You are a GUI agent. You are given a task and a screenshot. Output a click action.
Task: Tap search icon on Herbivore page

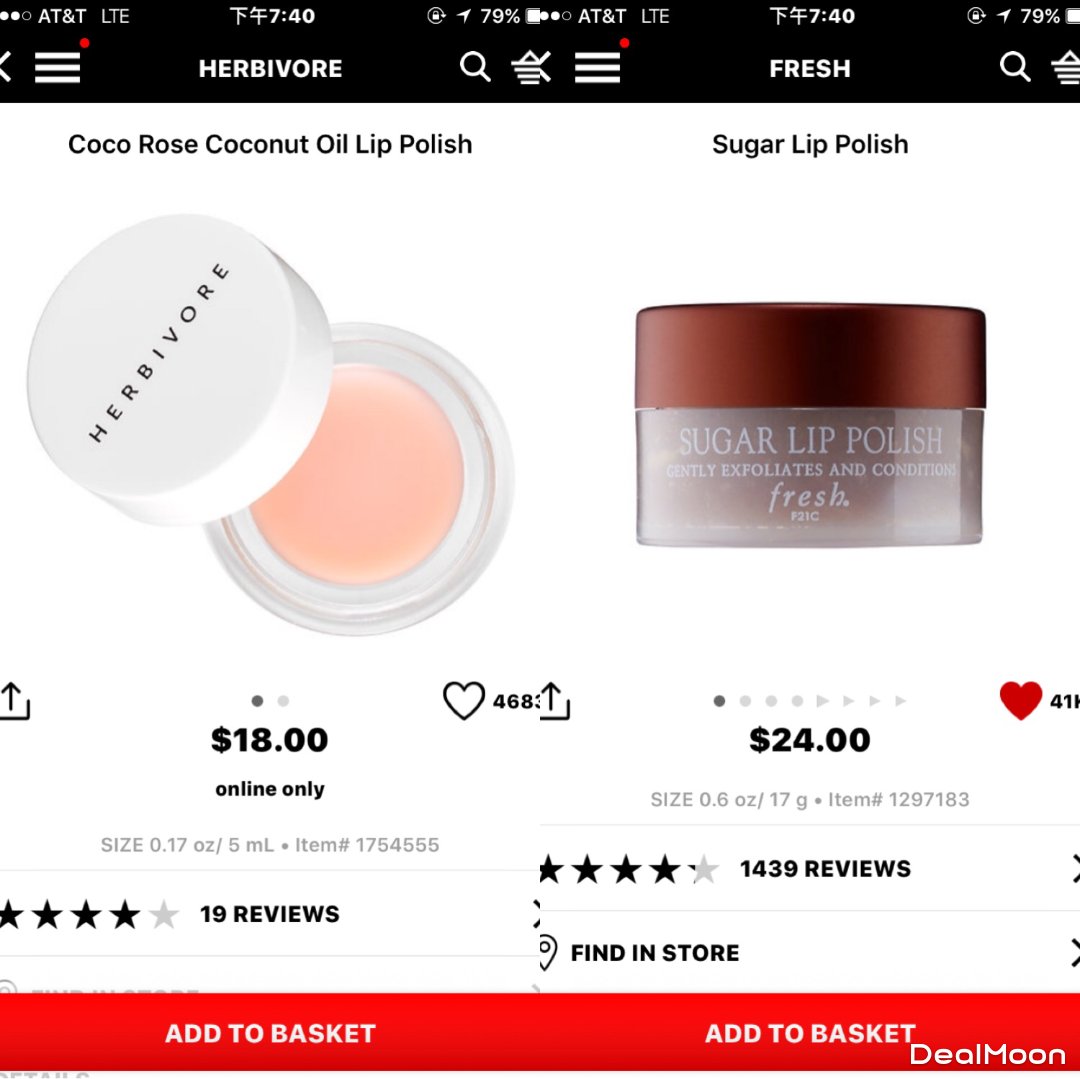[475, 67]
